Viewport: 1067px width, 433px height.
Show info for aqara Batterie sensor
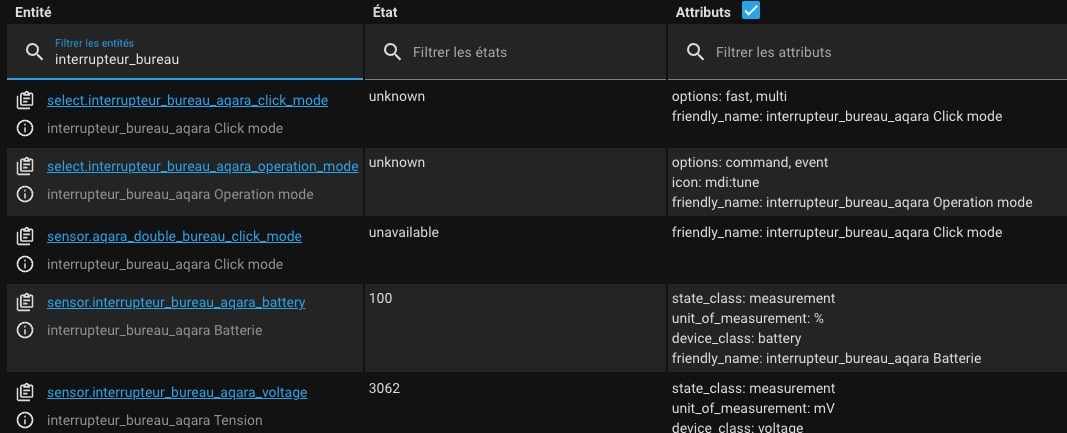tap(25, 330)
